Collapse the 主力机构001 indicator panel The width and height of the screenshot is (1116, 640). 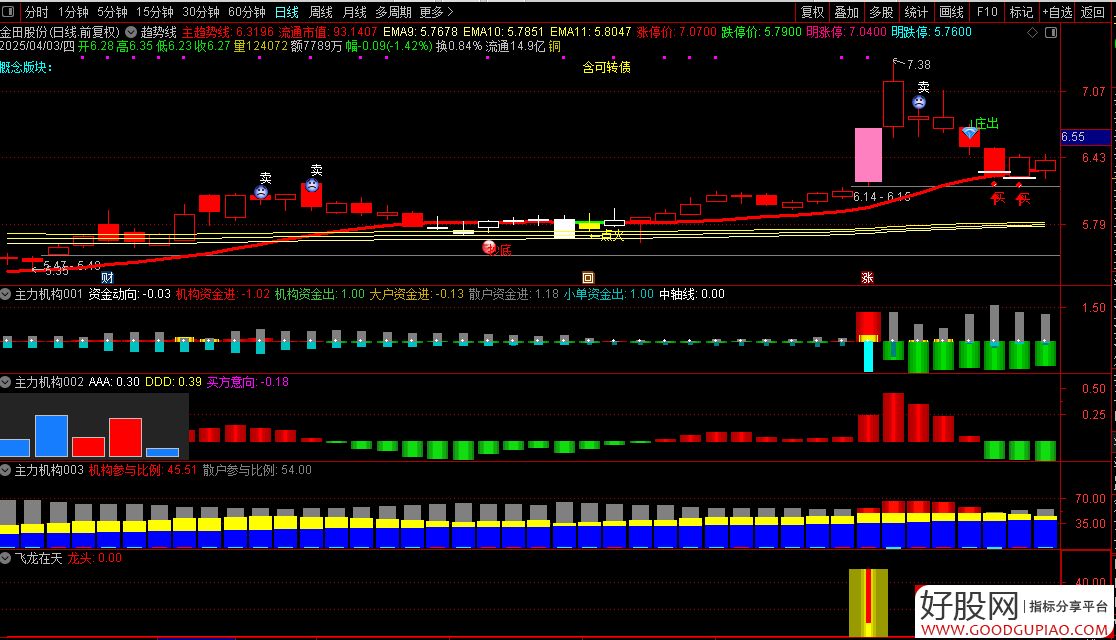point(6,294)
